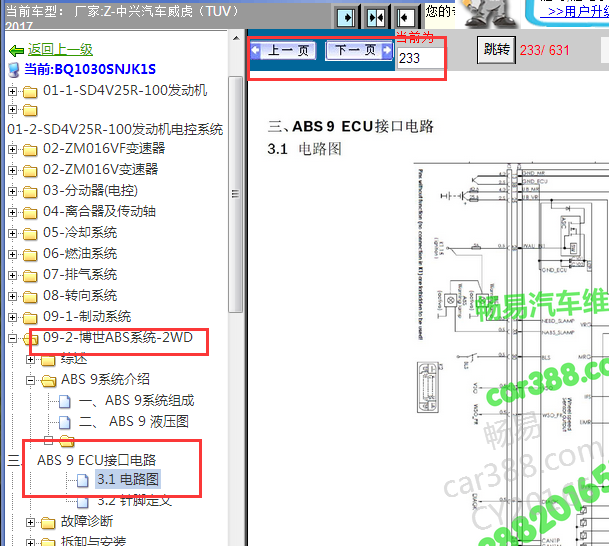Expand the 08-转向系统 folder
Screen dimensions: 609x546
(x=12, y=296)
